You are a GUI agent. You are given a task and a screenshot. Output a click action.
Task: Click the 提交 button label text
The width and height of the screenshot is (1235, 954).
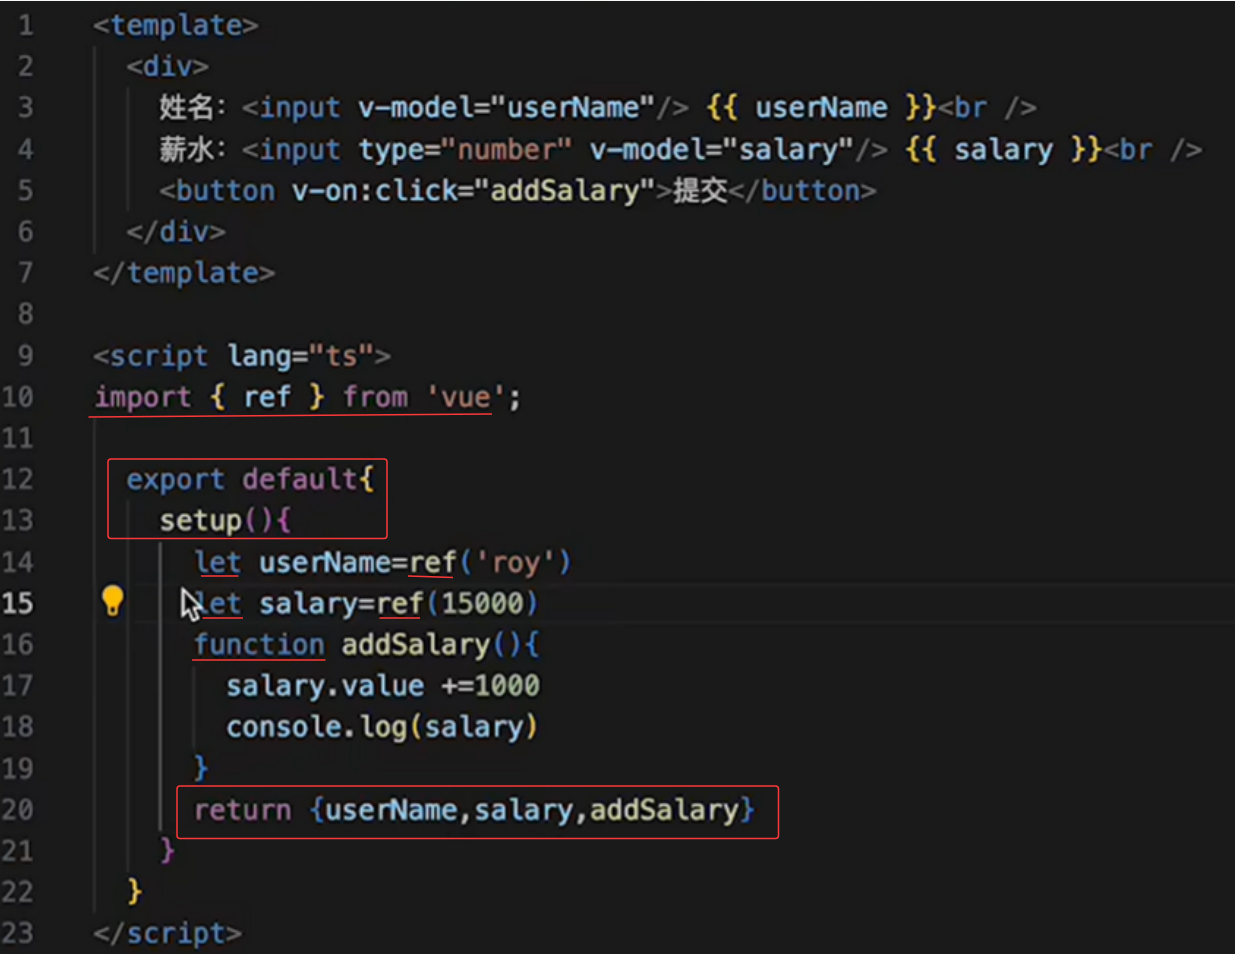pos(700,191)
